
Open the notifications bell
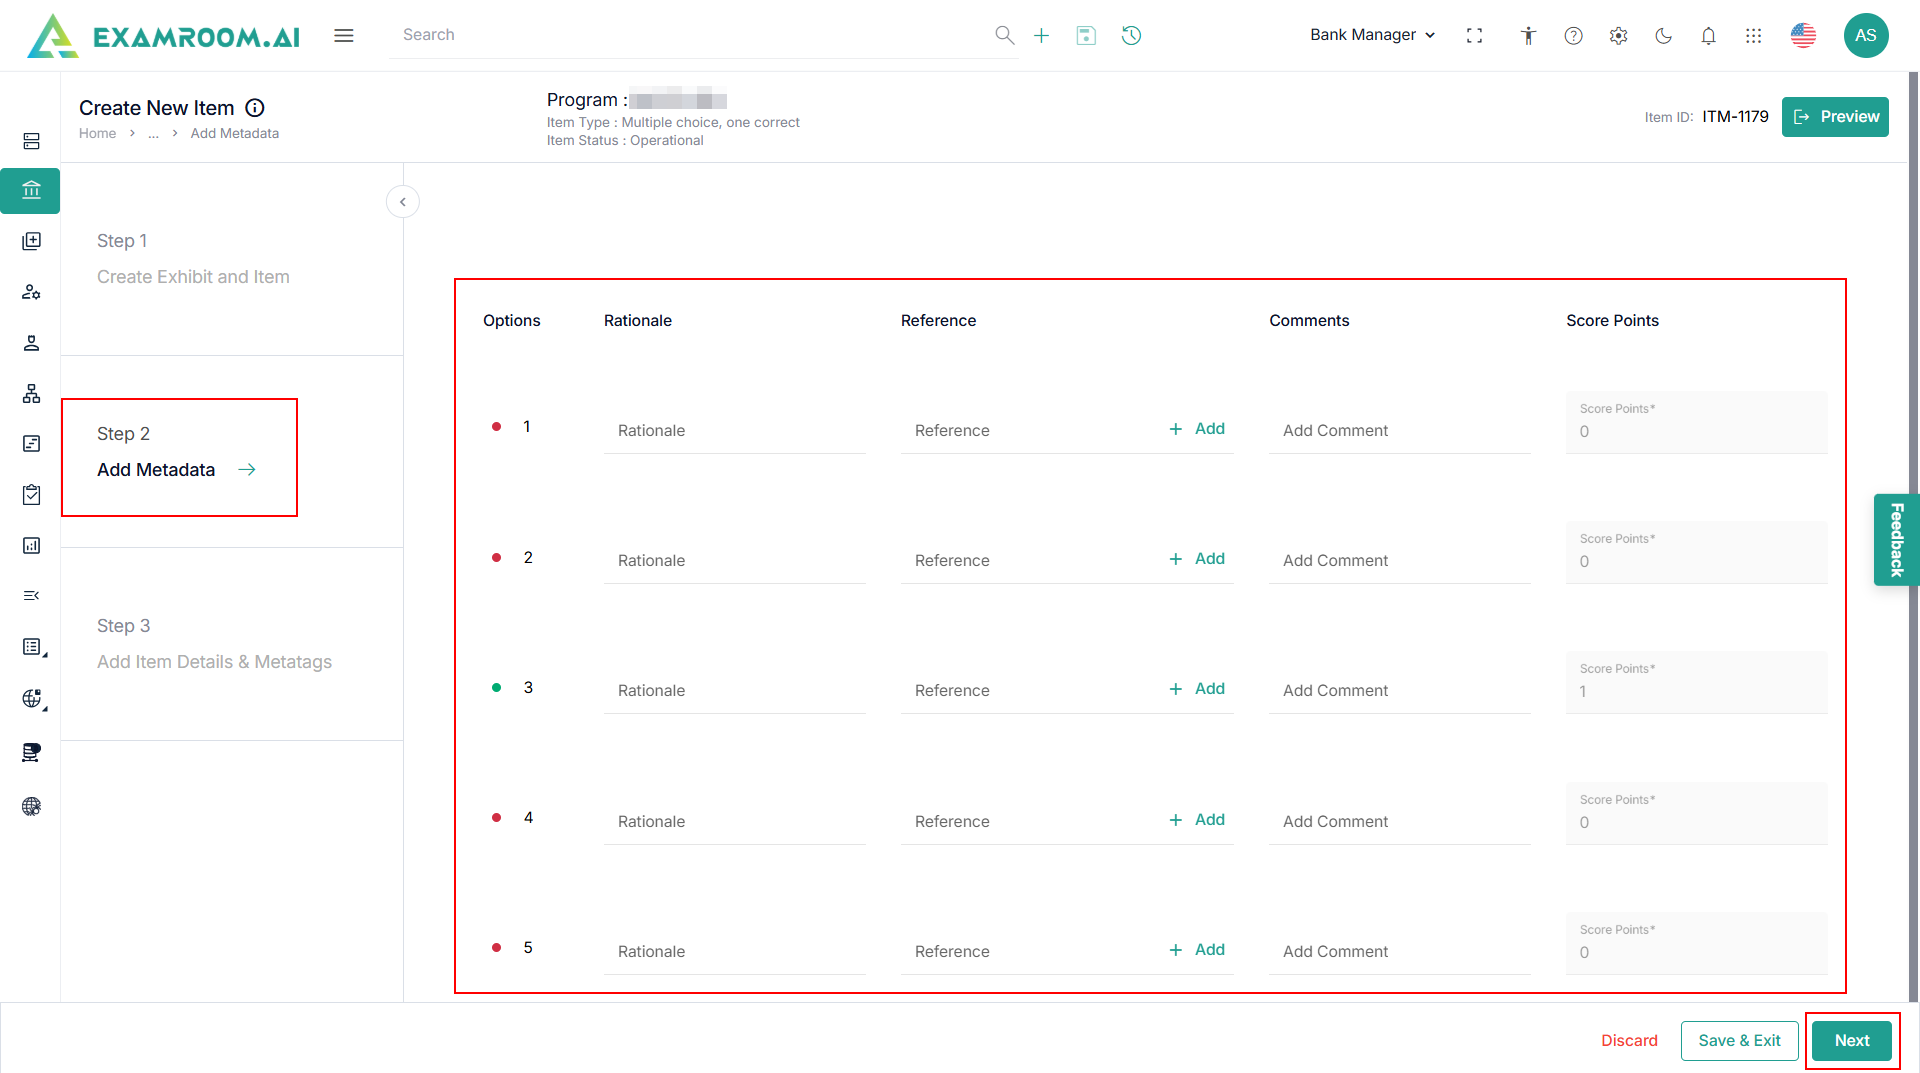[1708, 36]
